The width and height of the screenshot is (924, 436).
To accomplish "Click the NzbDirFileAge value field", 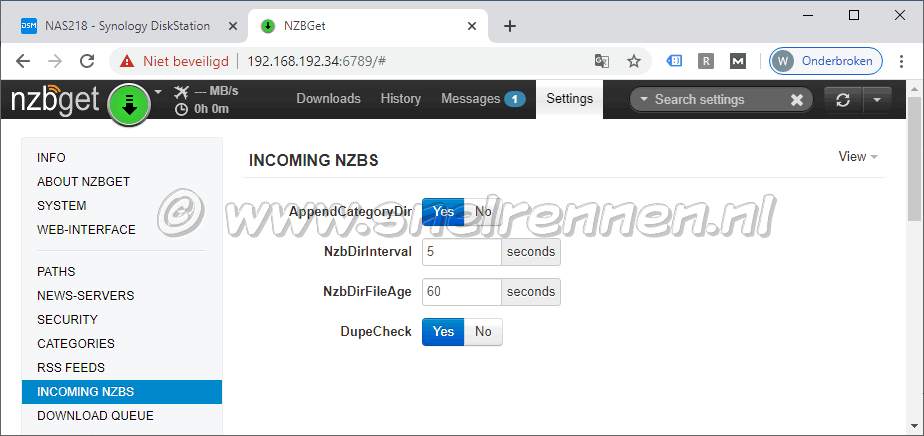I will tap(461, 292).
